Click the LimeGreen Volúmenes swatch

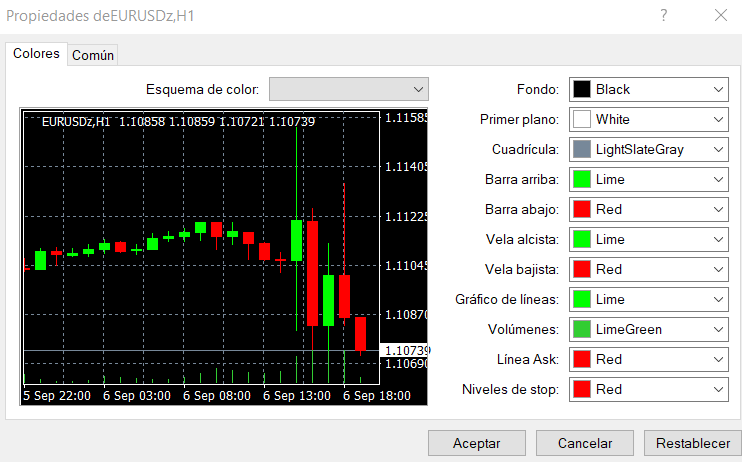(x=582, y=329)
